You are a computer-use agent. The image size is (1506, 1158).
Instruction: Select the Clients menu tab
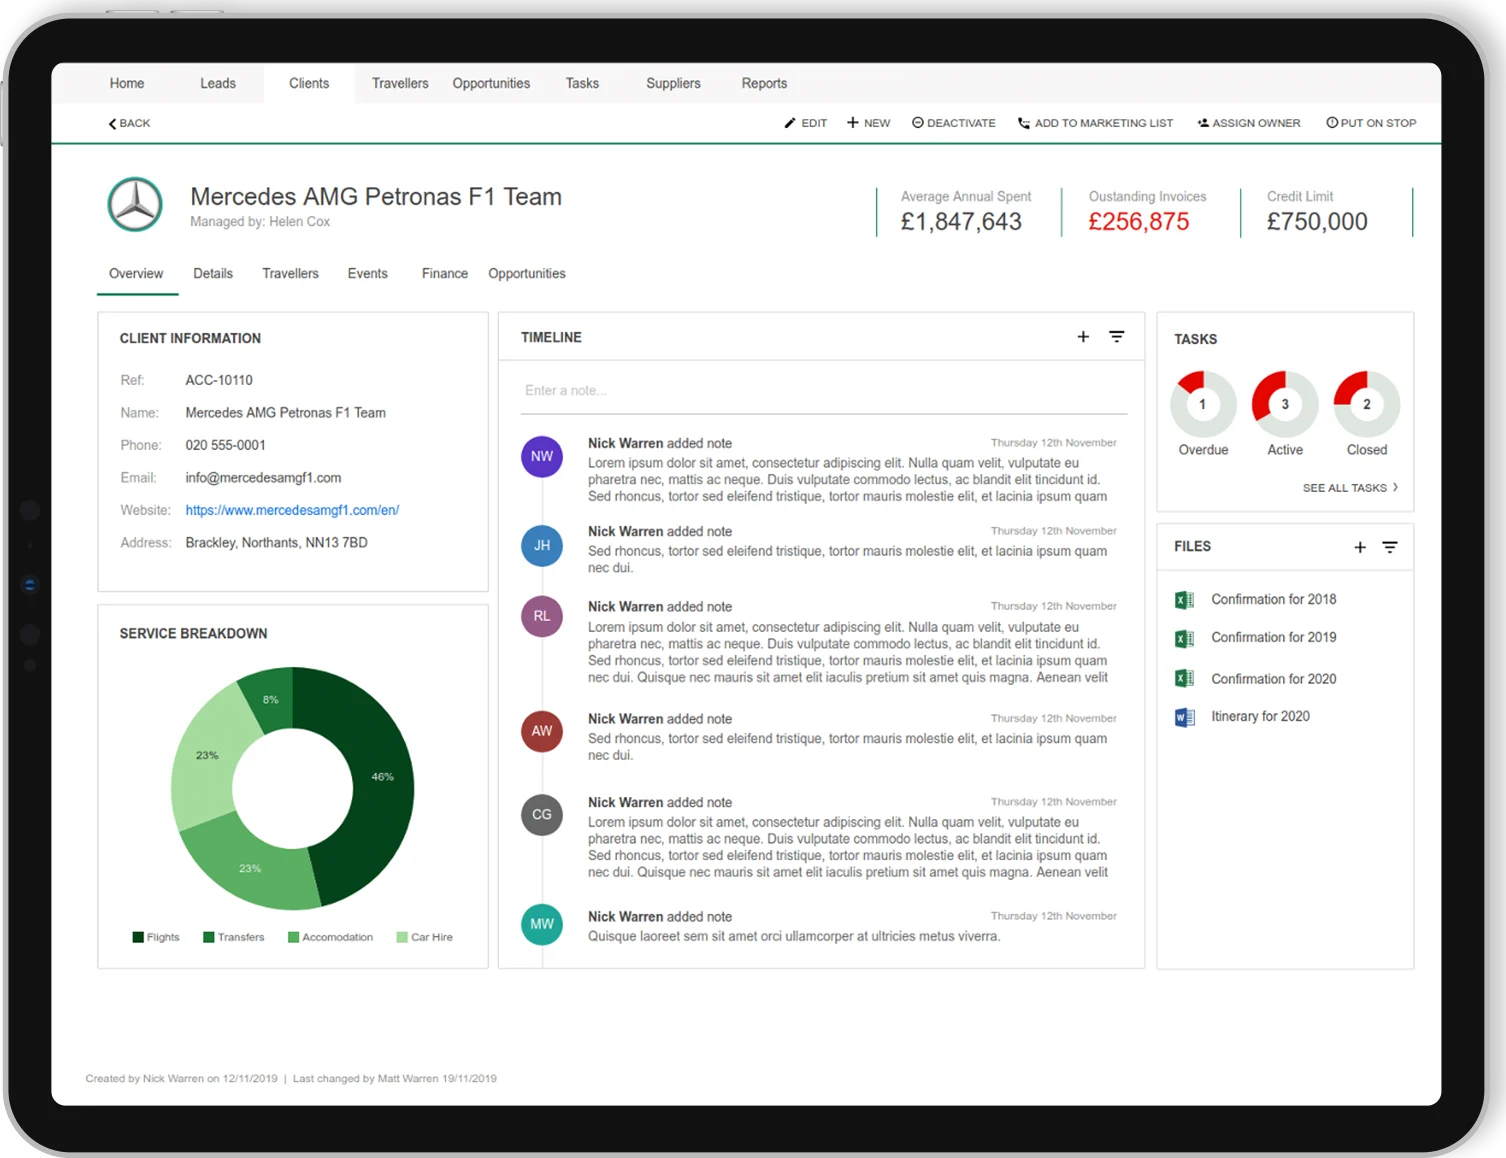[309, 83]
